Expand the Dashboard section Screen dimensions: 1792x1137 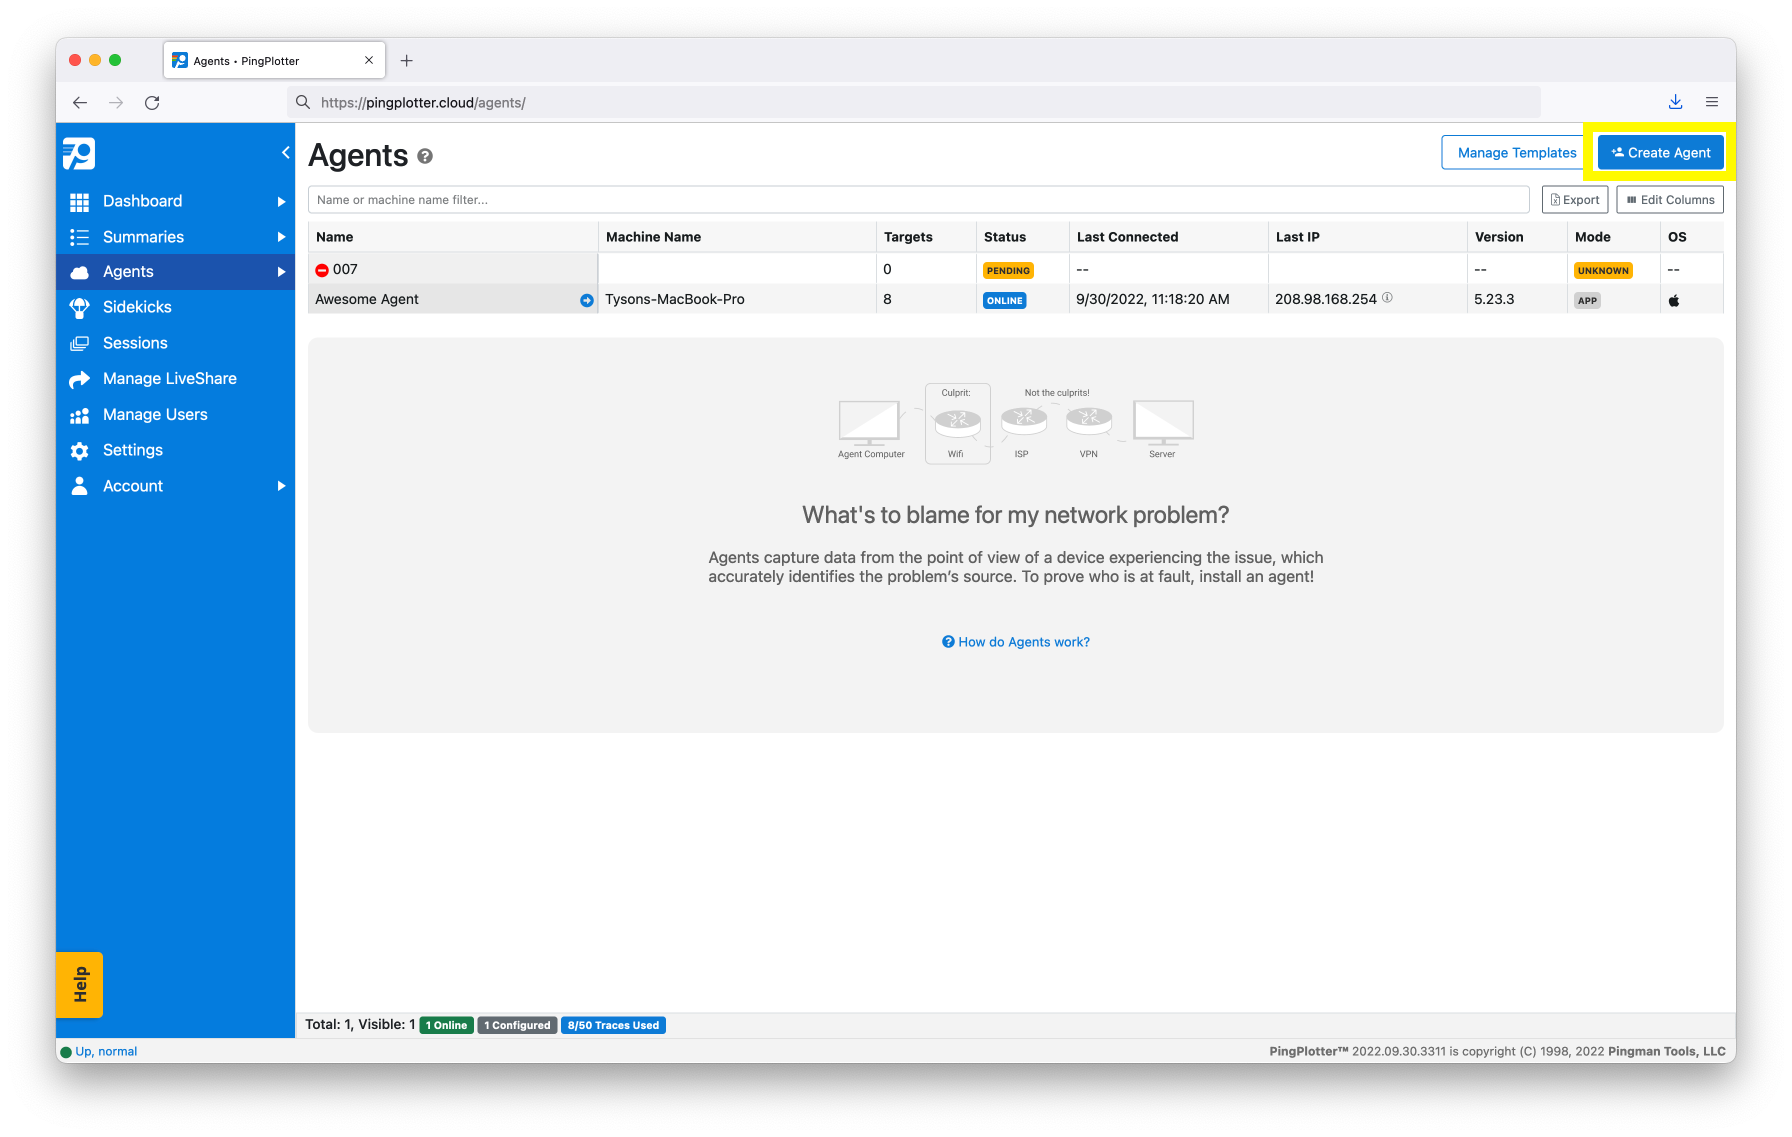point(281,201)
